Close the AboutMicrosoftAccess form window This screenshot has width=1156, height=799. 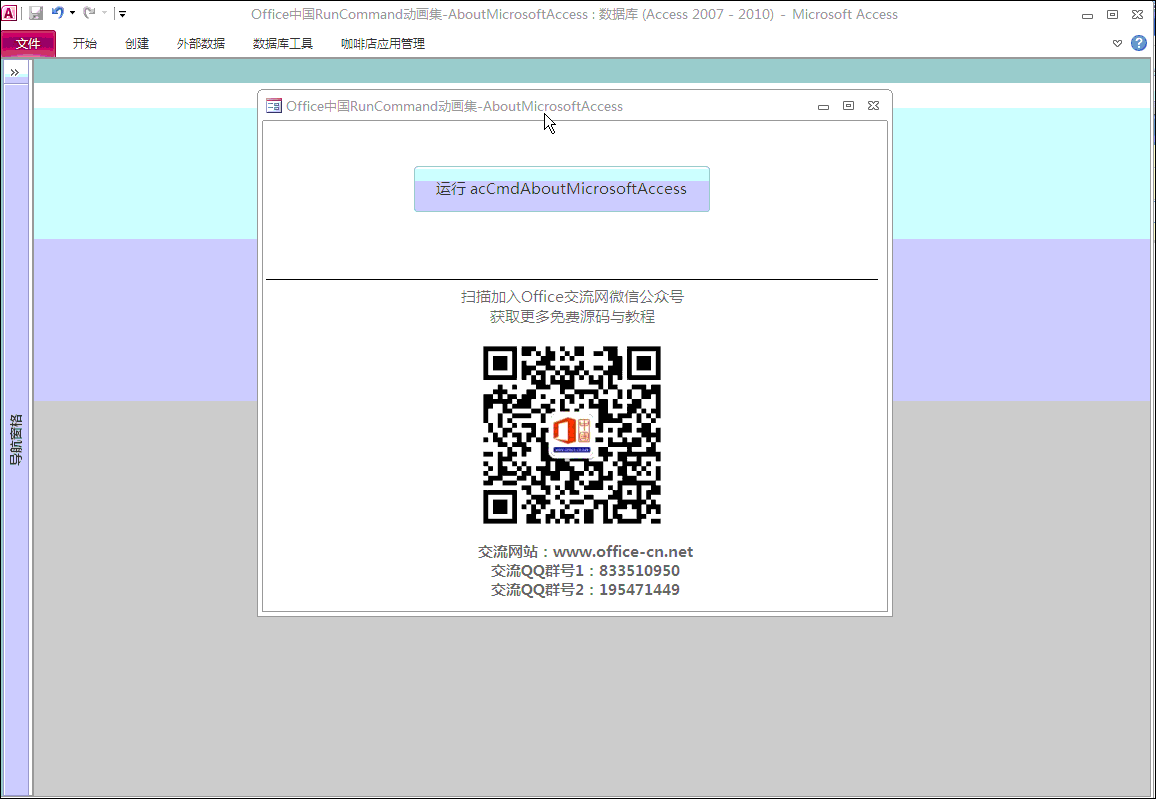coord(874,106)
